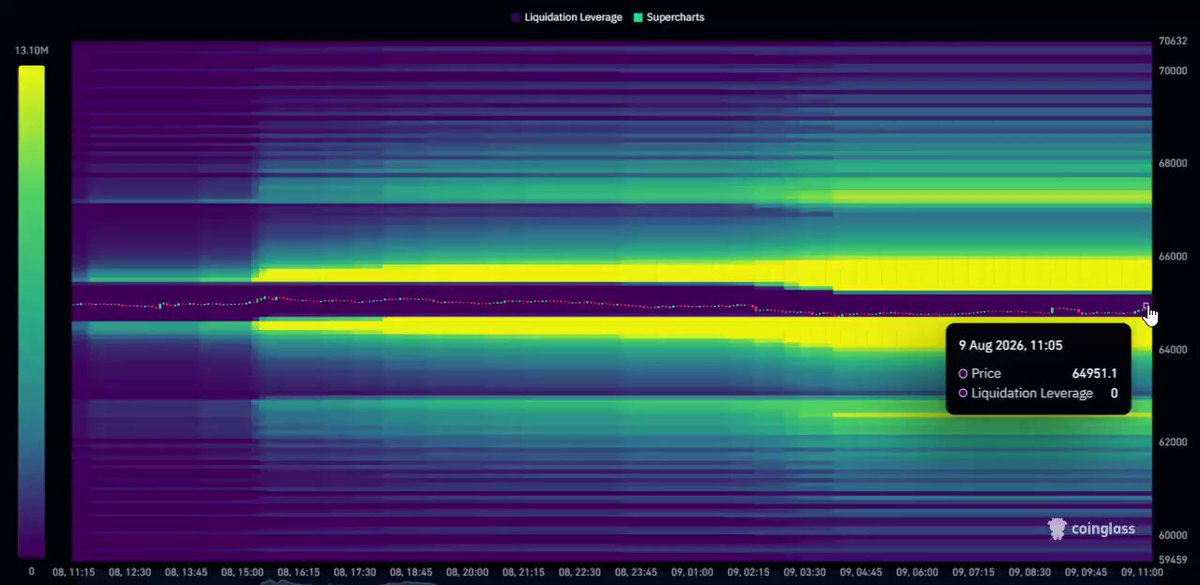Select the 08, 18:45 time label
This screenshot has width=1200, height=585.
click(x=413, y=573)
